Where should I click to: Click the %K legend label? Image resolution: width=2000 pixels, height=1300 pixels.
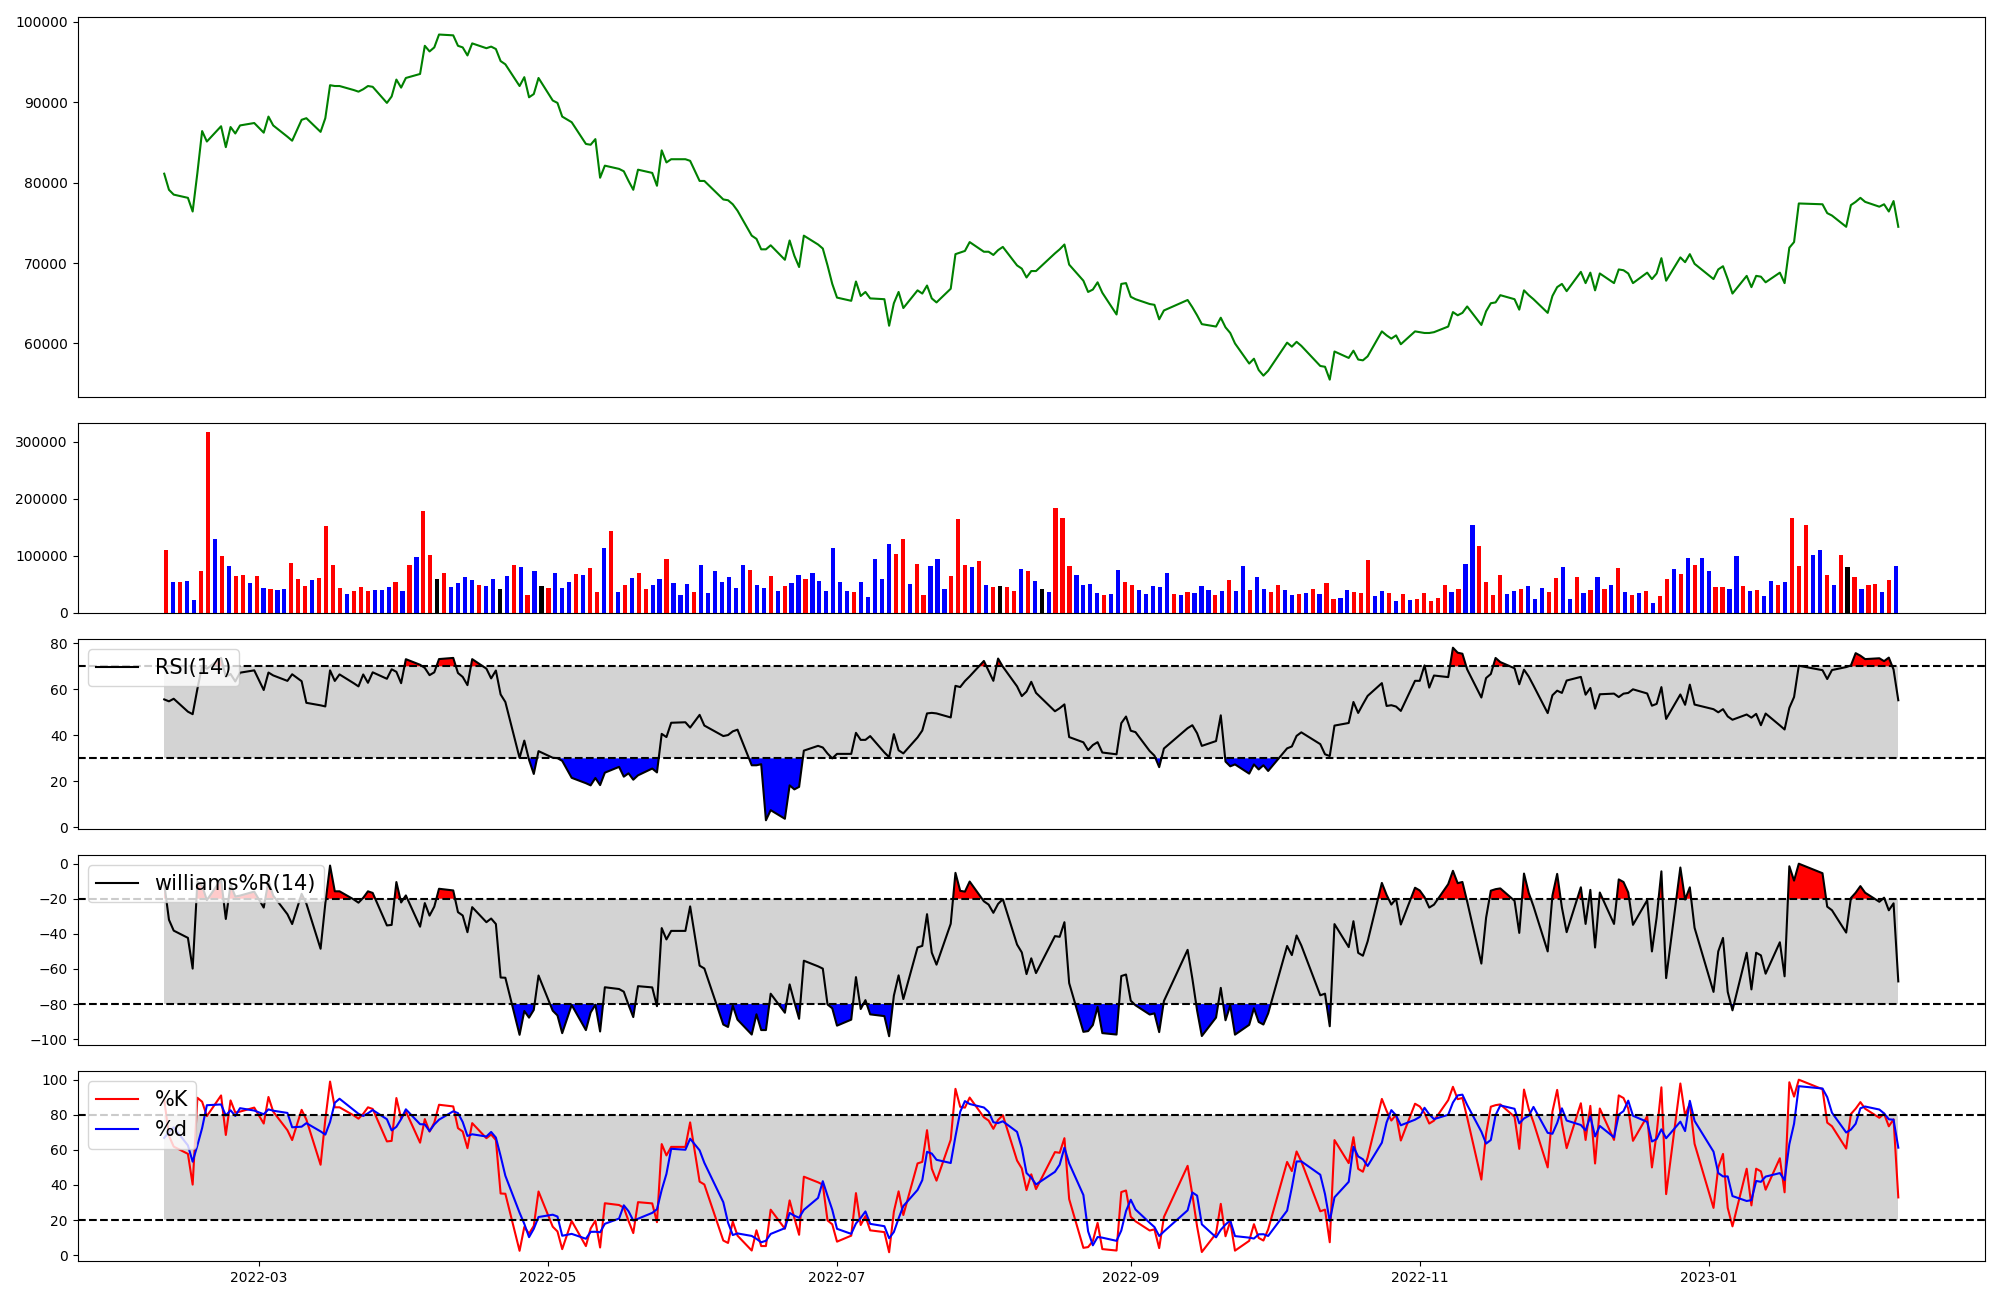point(171,1099)
